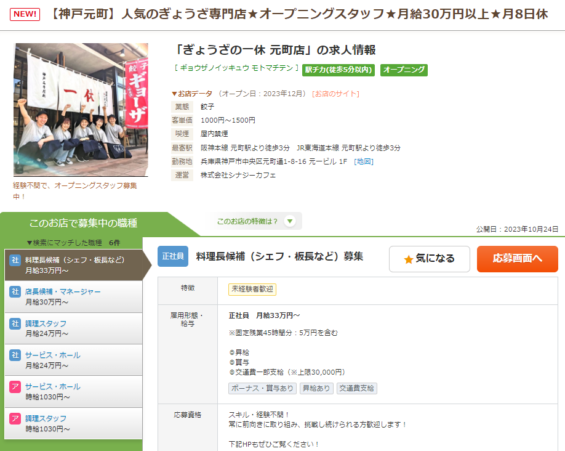Select 調理スタッフ 月給24万円～ job tab
Screen dimensions: 565x451
click(74, 329)
